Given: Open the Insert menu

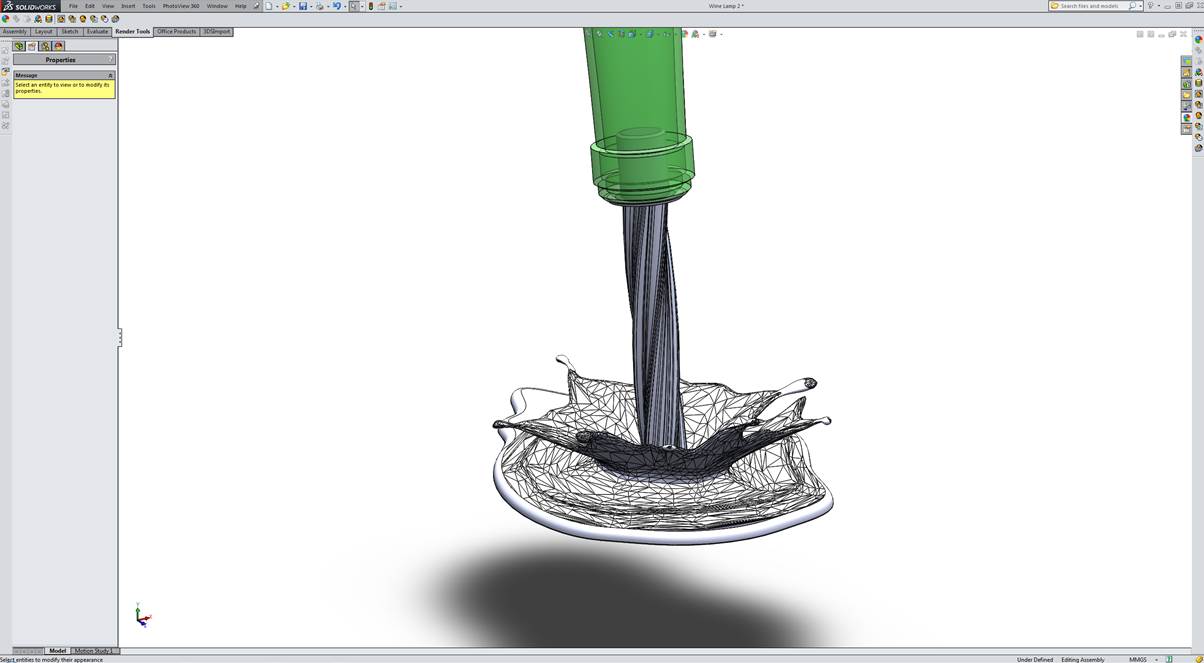Looking at the screenshot, I should (x=128, y=6).
